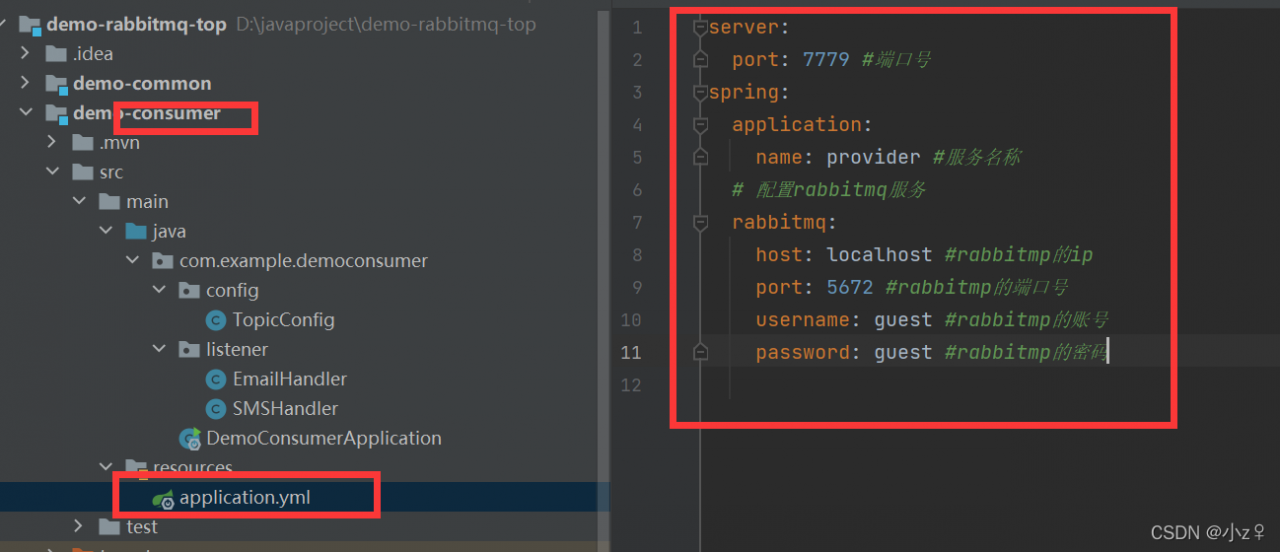Click the EmailHandler class icon
The width and height of the screenshot is (1280, 552).
coord(215,379)
